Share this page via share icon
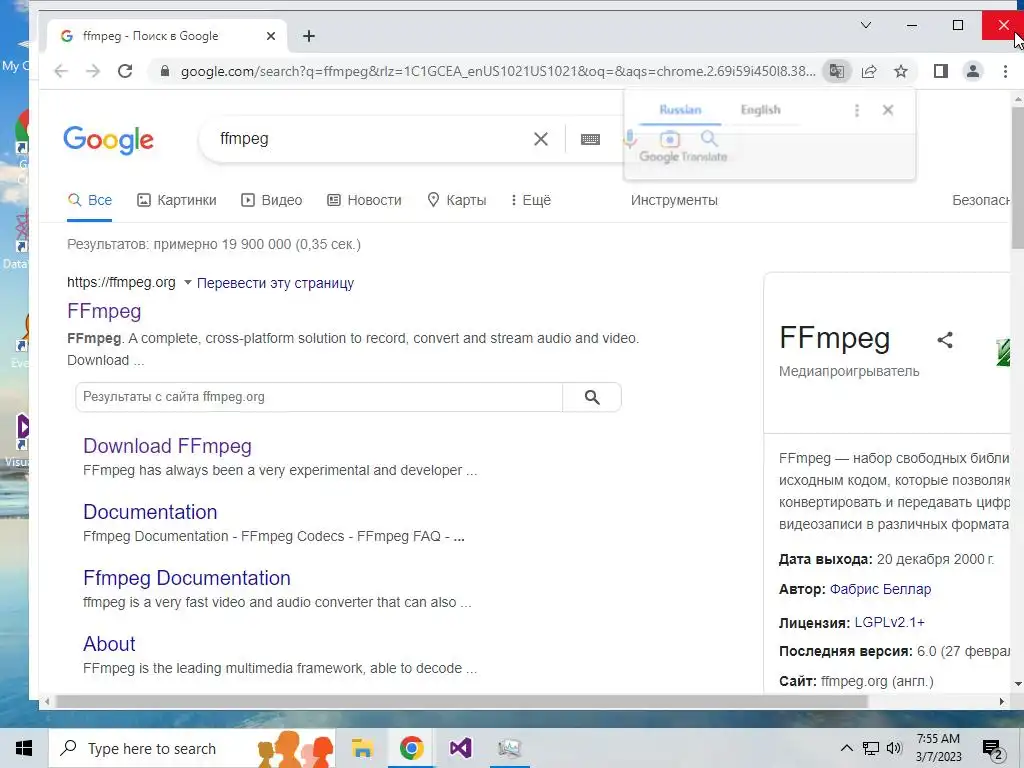1024x768 pixels. click(869, 71)
